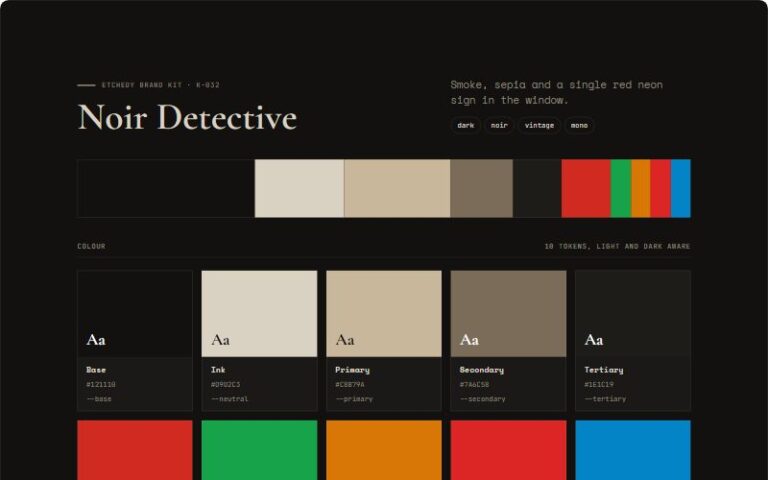Open the Tertiary colour card swatch

[633, 313]
